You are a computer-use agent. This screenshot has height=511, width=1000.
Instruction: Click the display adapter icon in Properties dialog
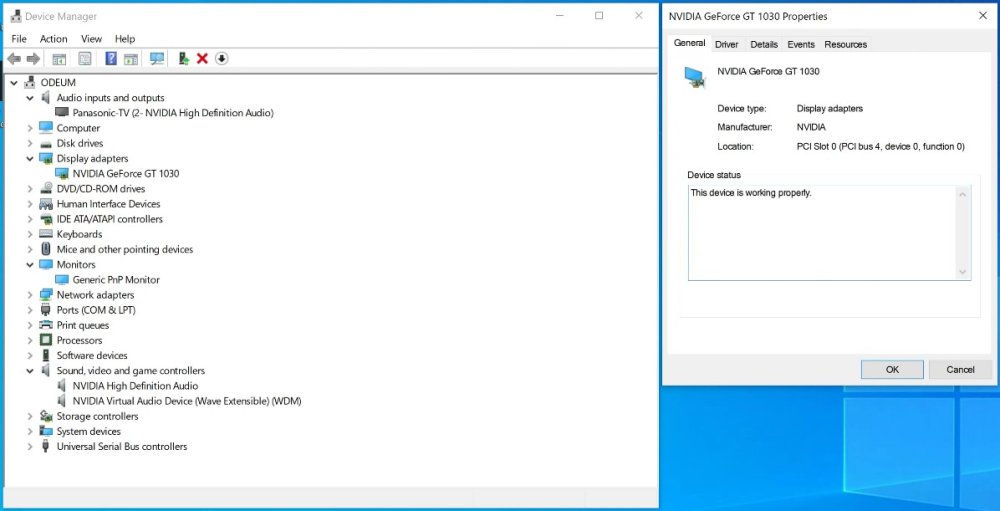pyautogui.click(x=695, y=77)
